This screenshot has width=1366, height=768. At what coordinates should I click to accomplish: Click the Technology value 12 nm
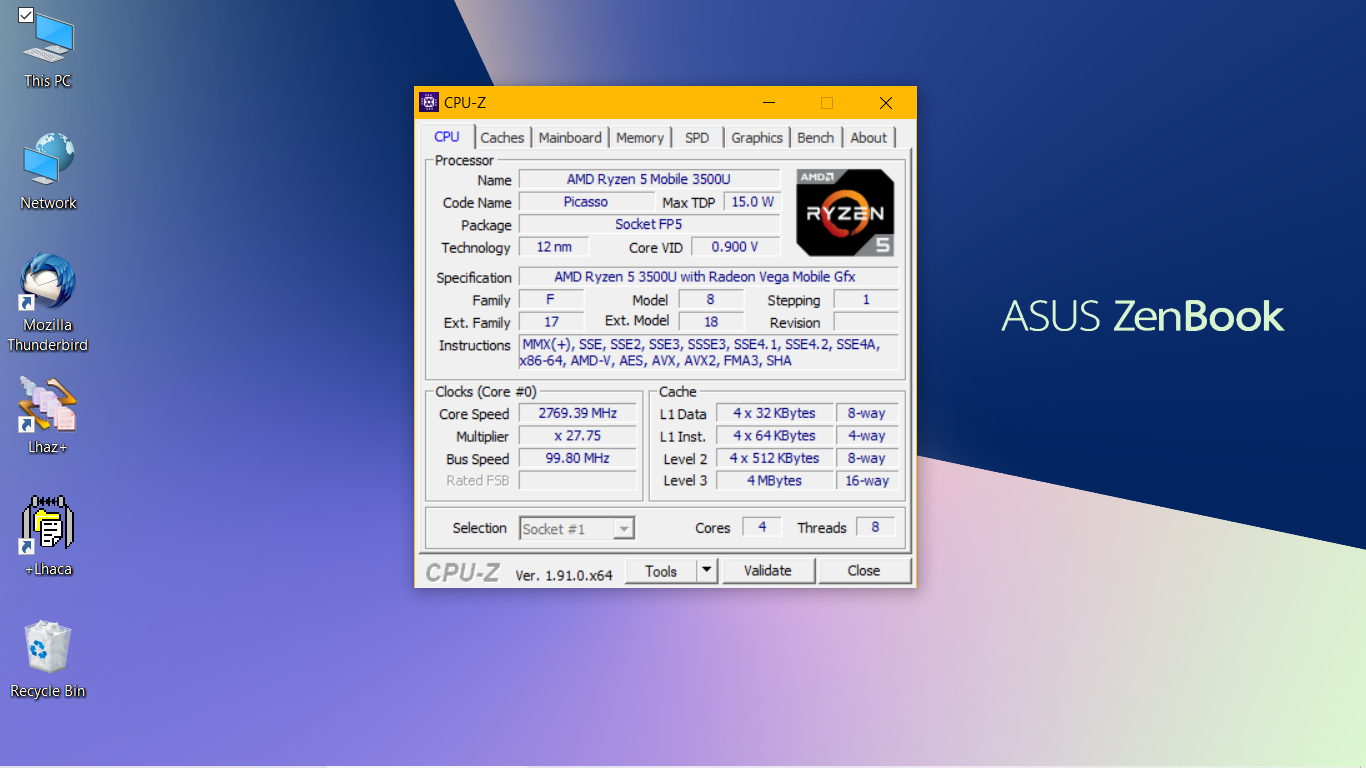click(554, 247)
